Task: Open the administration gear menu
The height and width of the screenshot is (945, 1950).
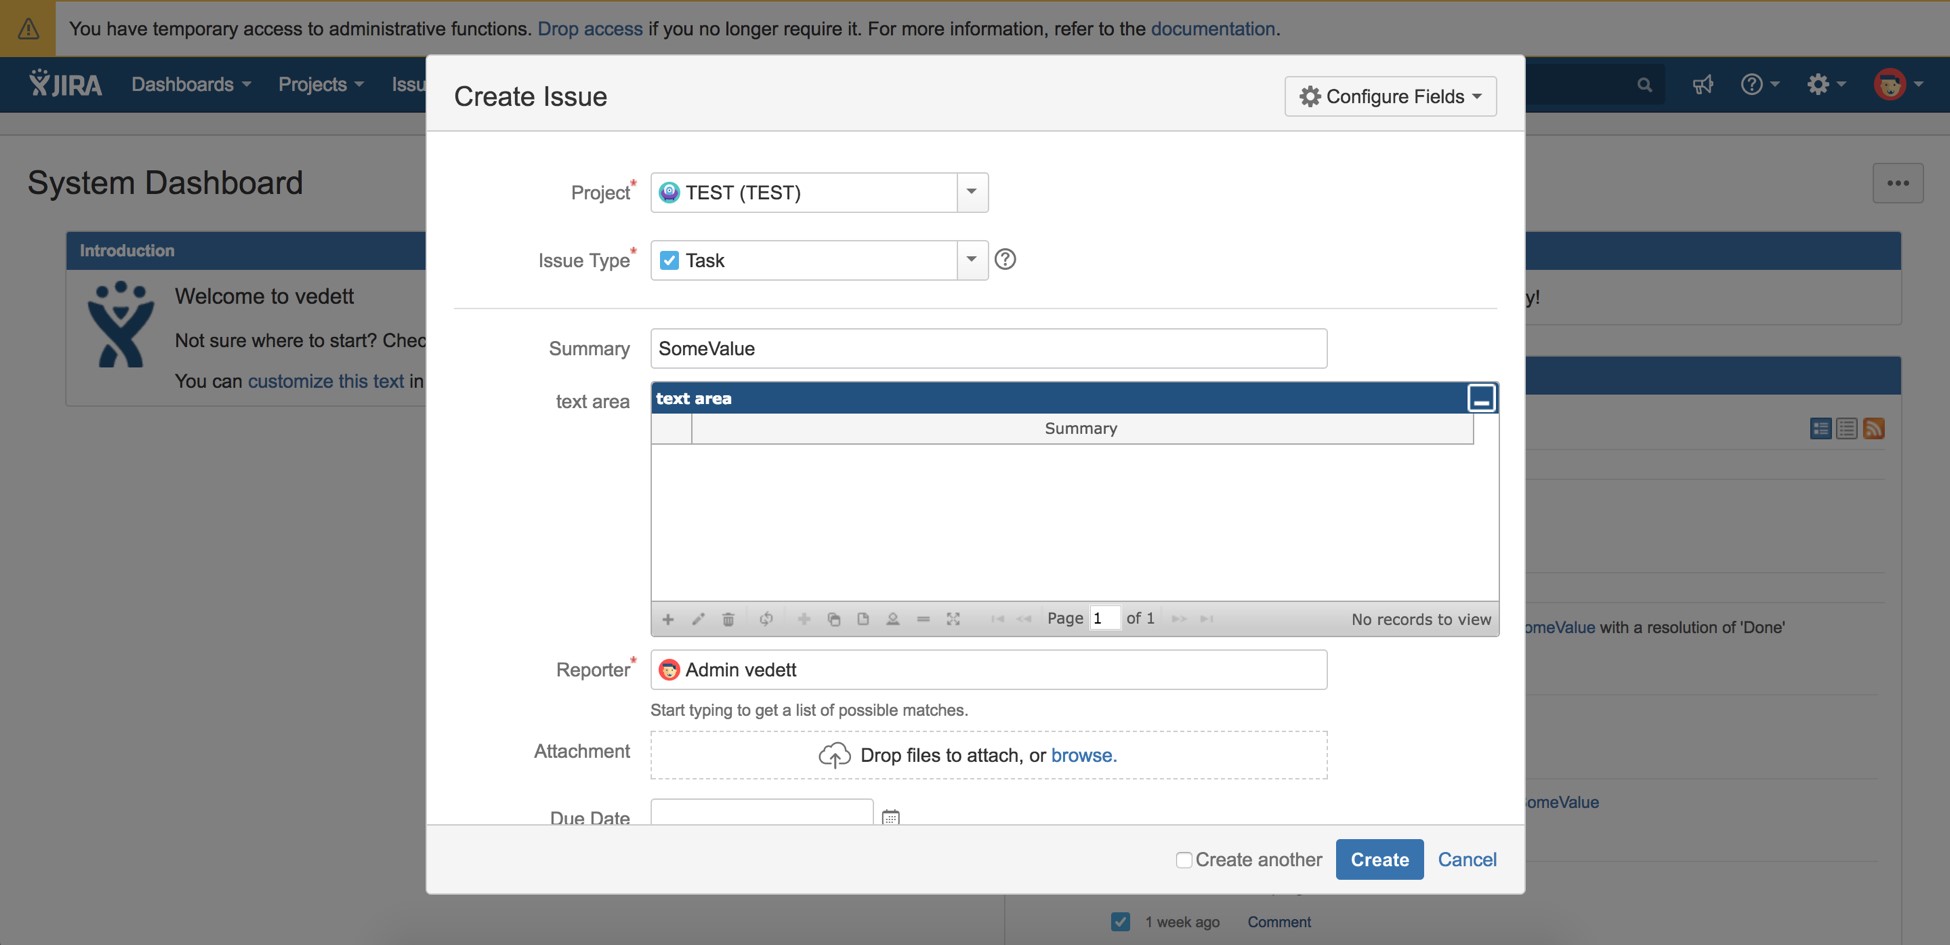Action: [x=1826, y=85]
